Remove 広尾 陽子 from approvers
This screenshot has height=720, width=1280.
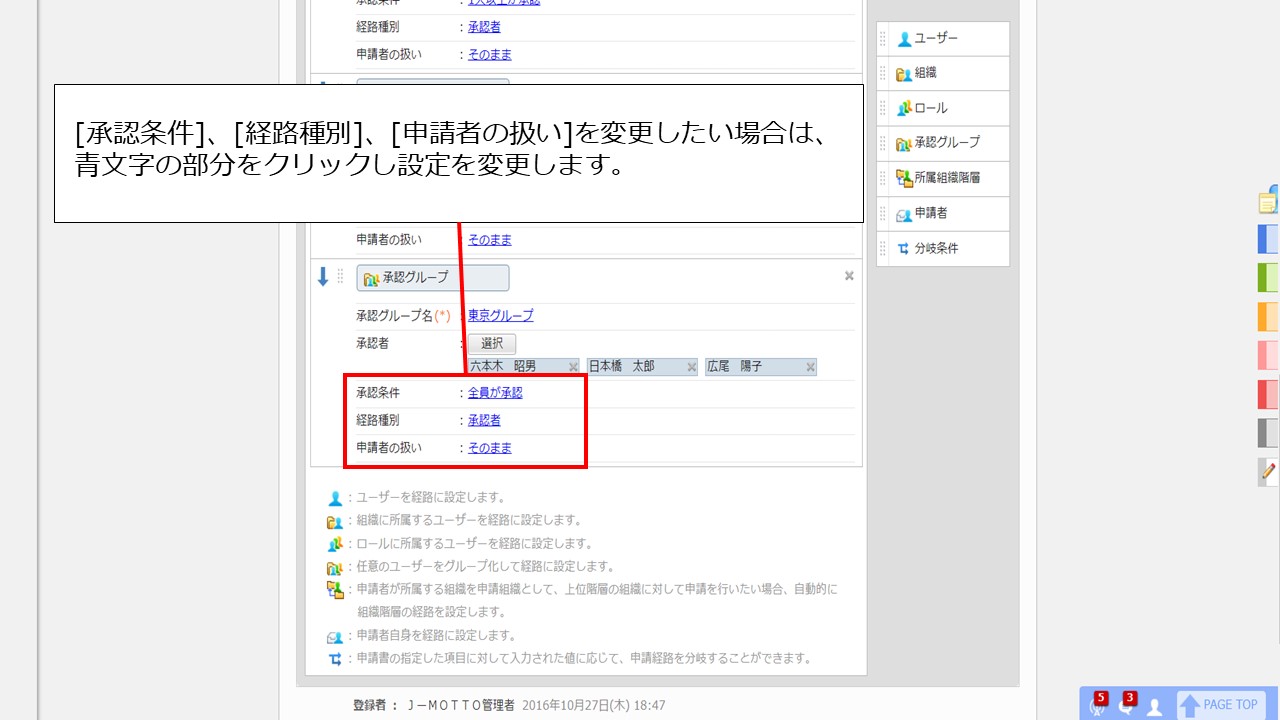click(810, 367)
